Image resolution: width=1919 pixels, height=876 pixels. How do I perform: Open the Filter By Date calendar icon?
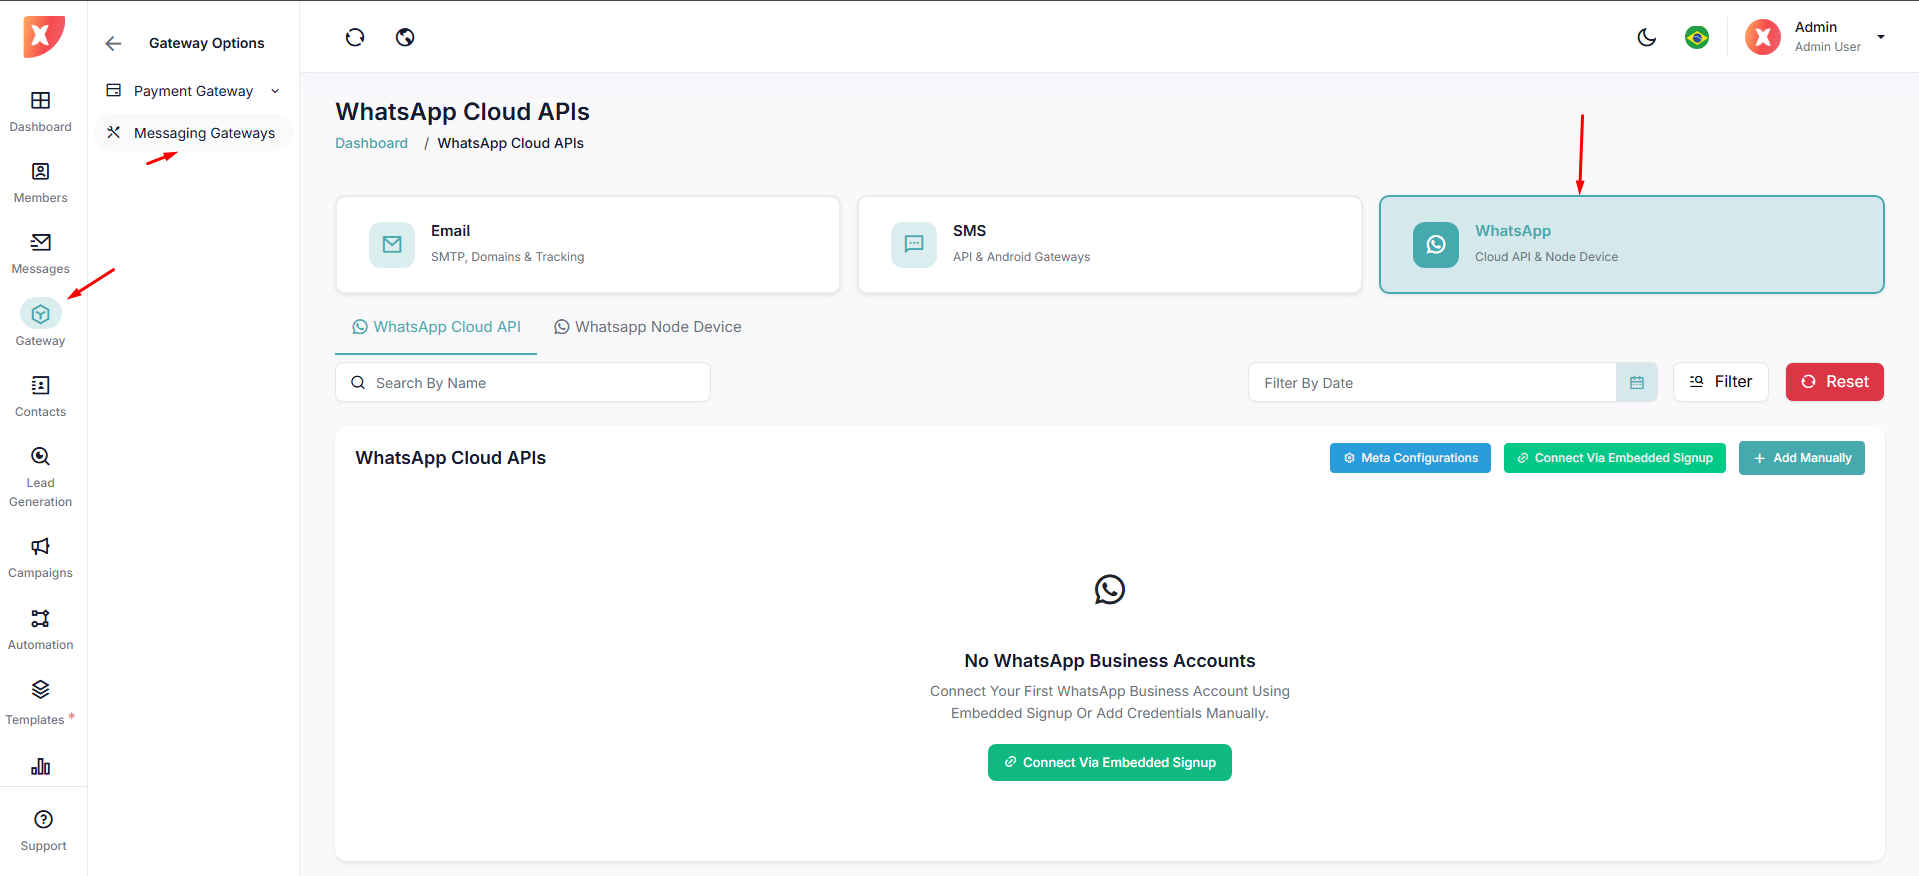pos(1637,383)
